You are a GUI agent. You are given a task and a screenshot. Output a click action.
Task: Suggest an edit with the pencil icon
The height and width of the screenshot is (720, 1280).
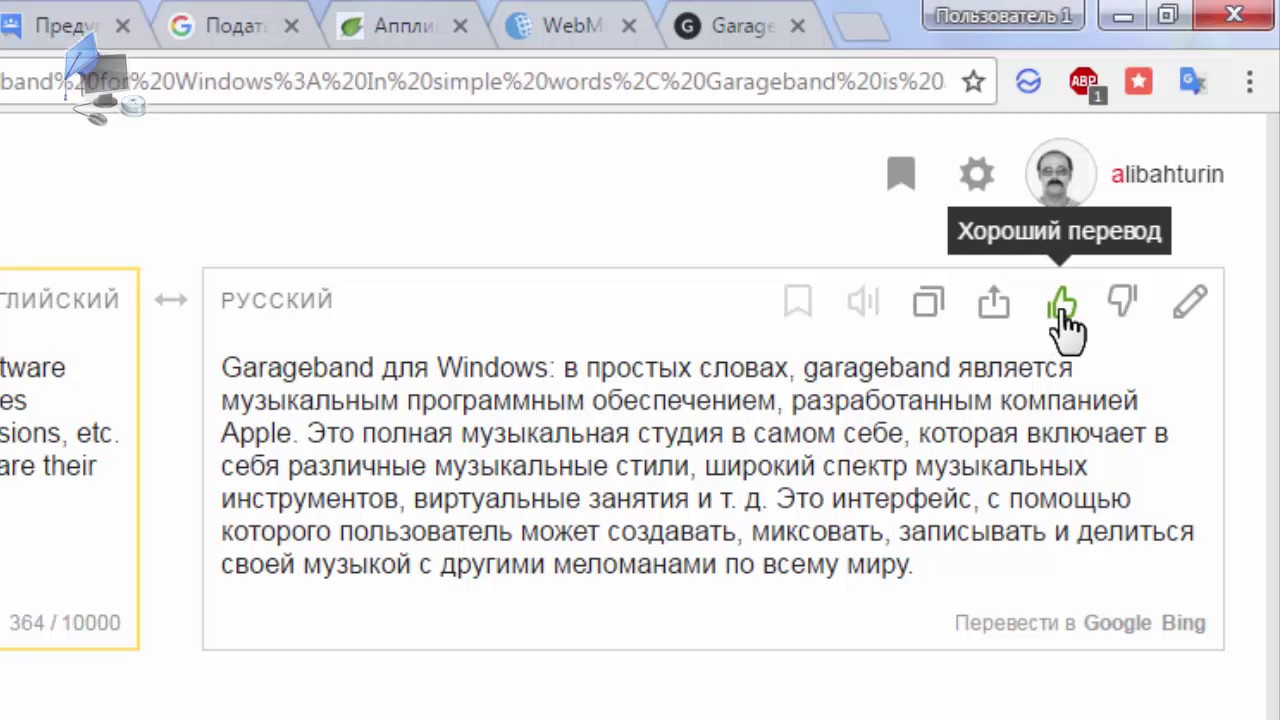1190,301
